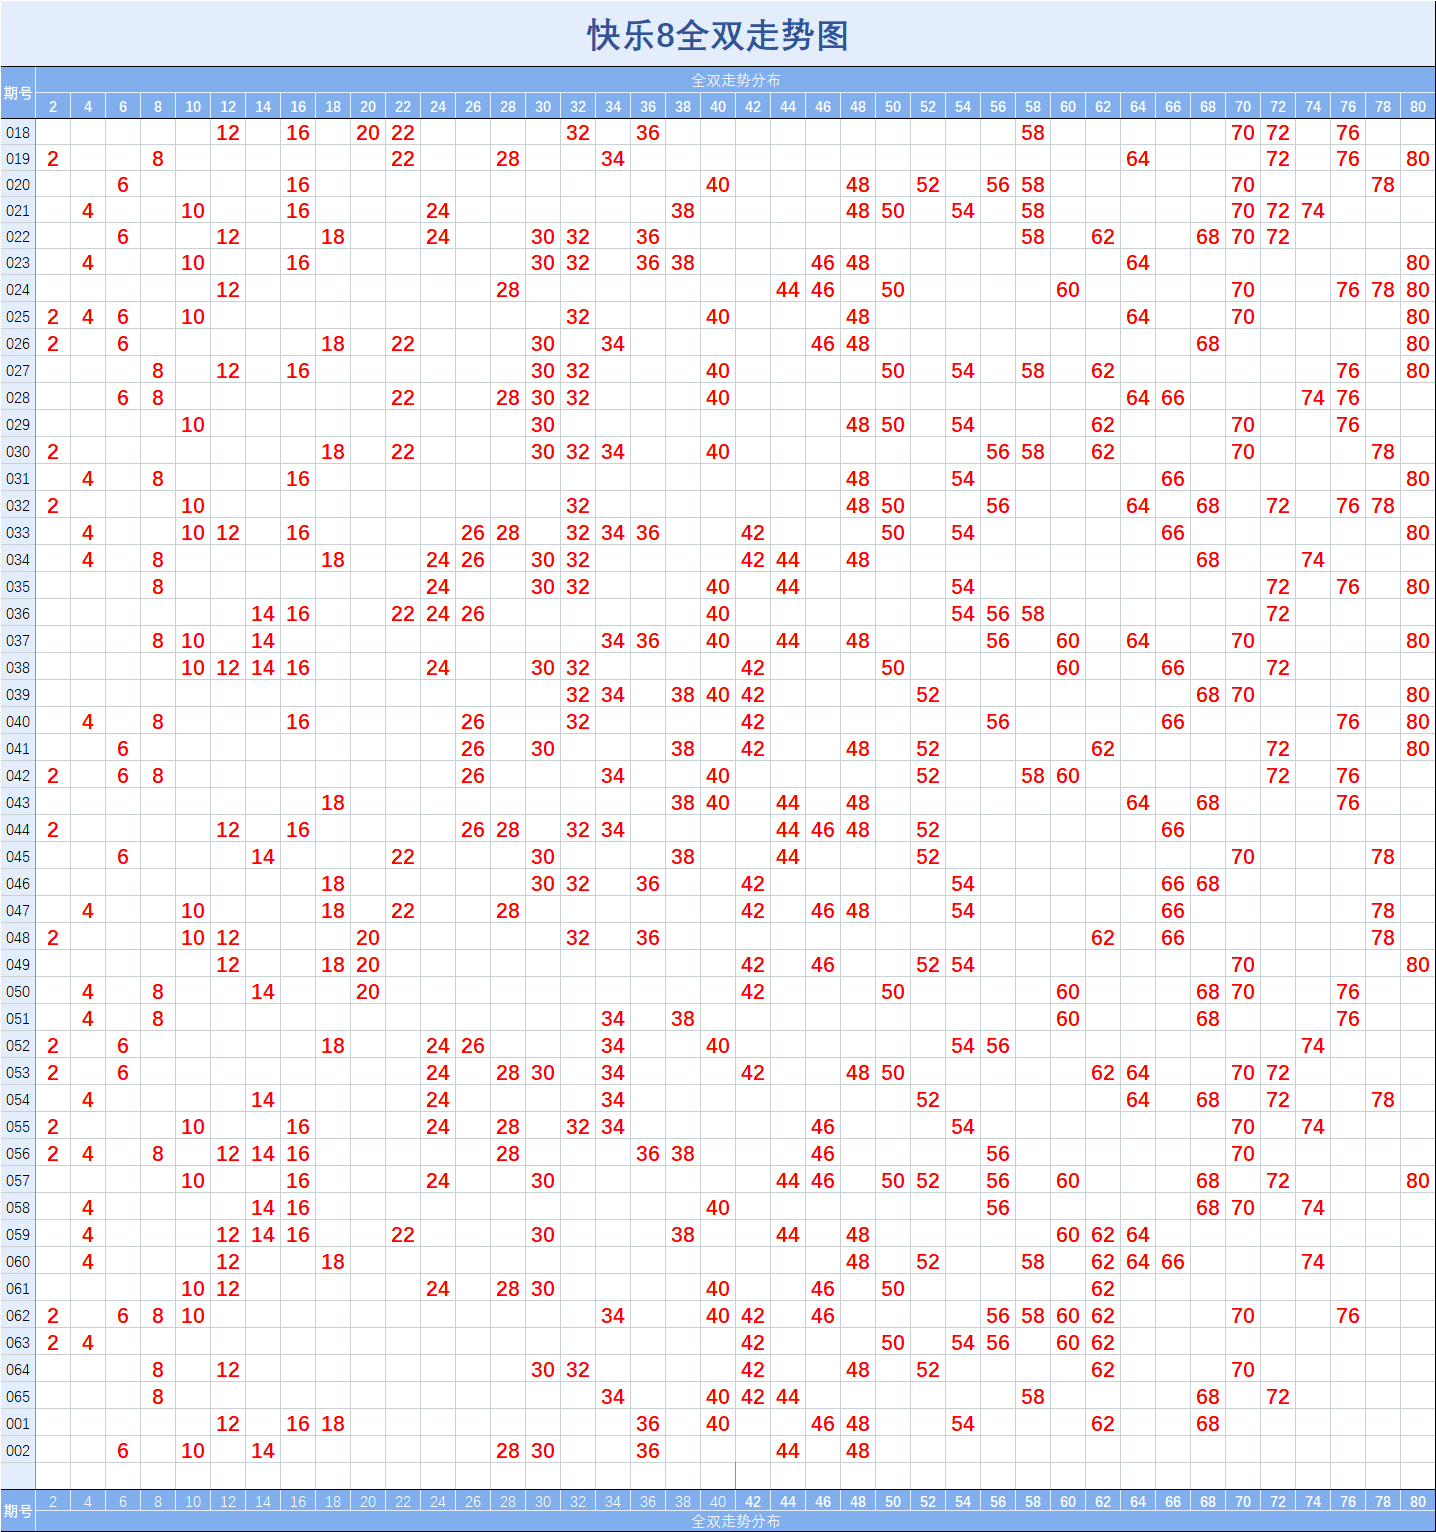Click the 38 in row 051
The image size is (1436, 1532).
(683, 1018)
